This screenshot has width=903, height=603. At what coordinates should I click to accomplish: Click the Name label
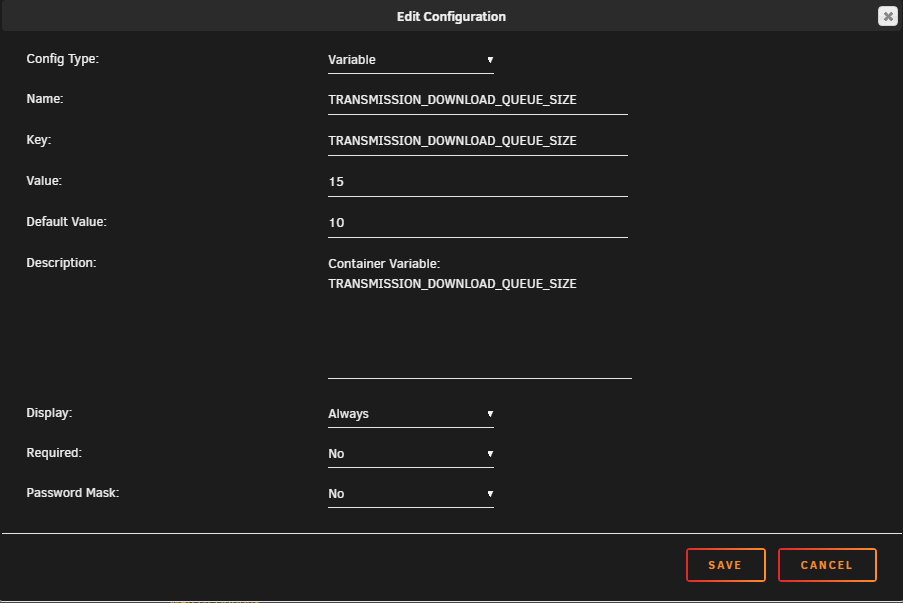pos(45,99)
